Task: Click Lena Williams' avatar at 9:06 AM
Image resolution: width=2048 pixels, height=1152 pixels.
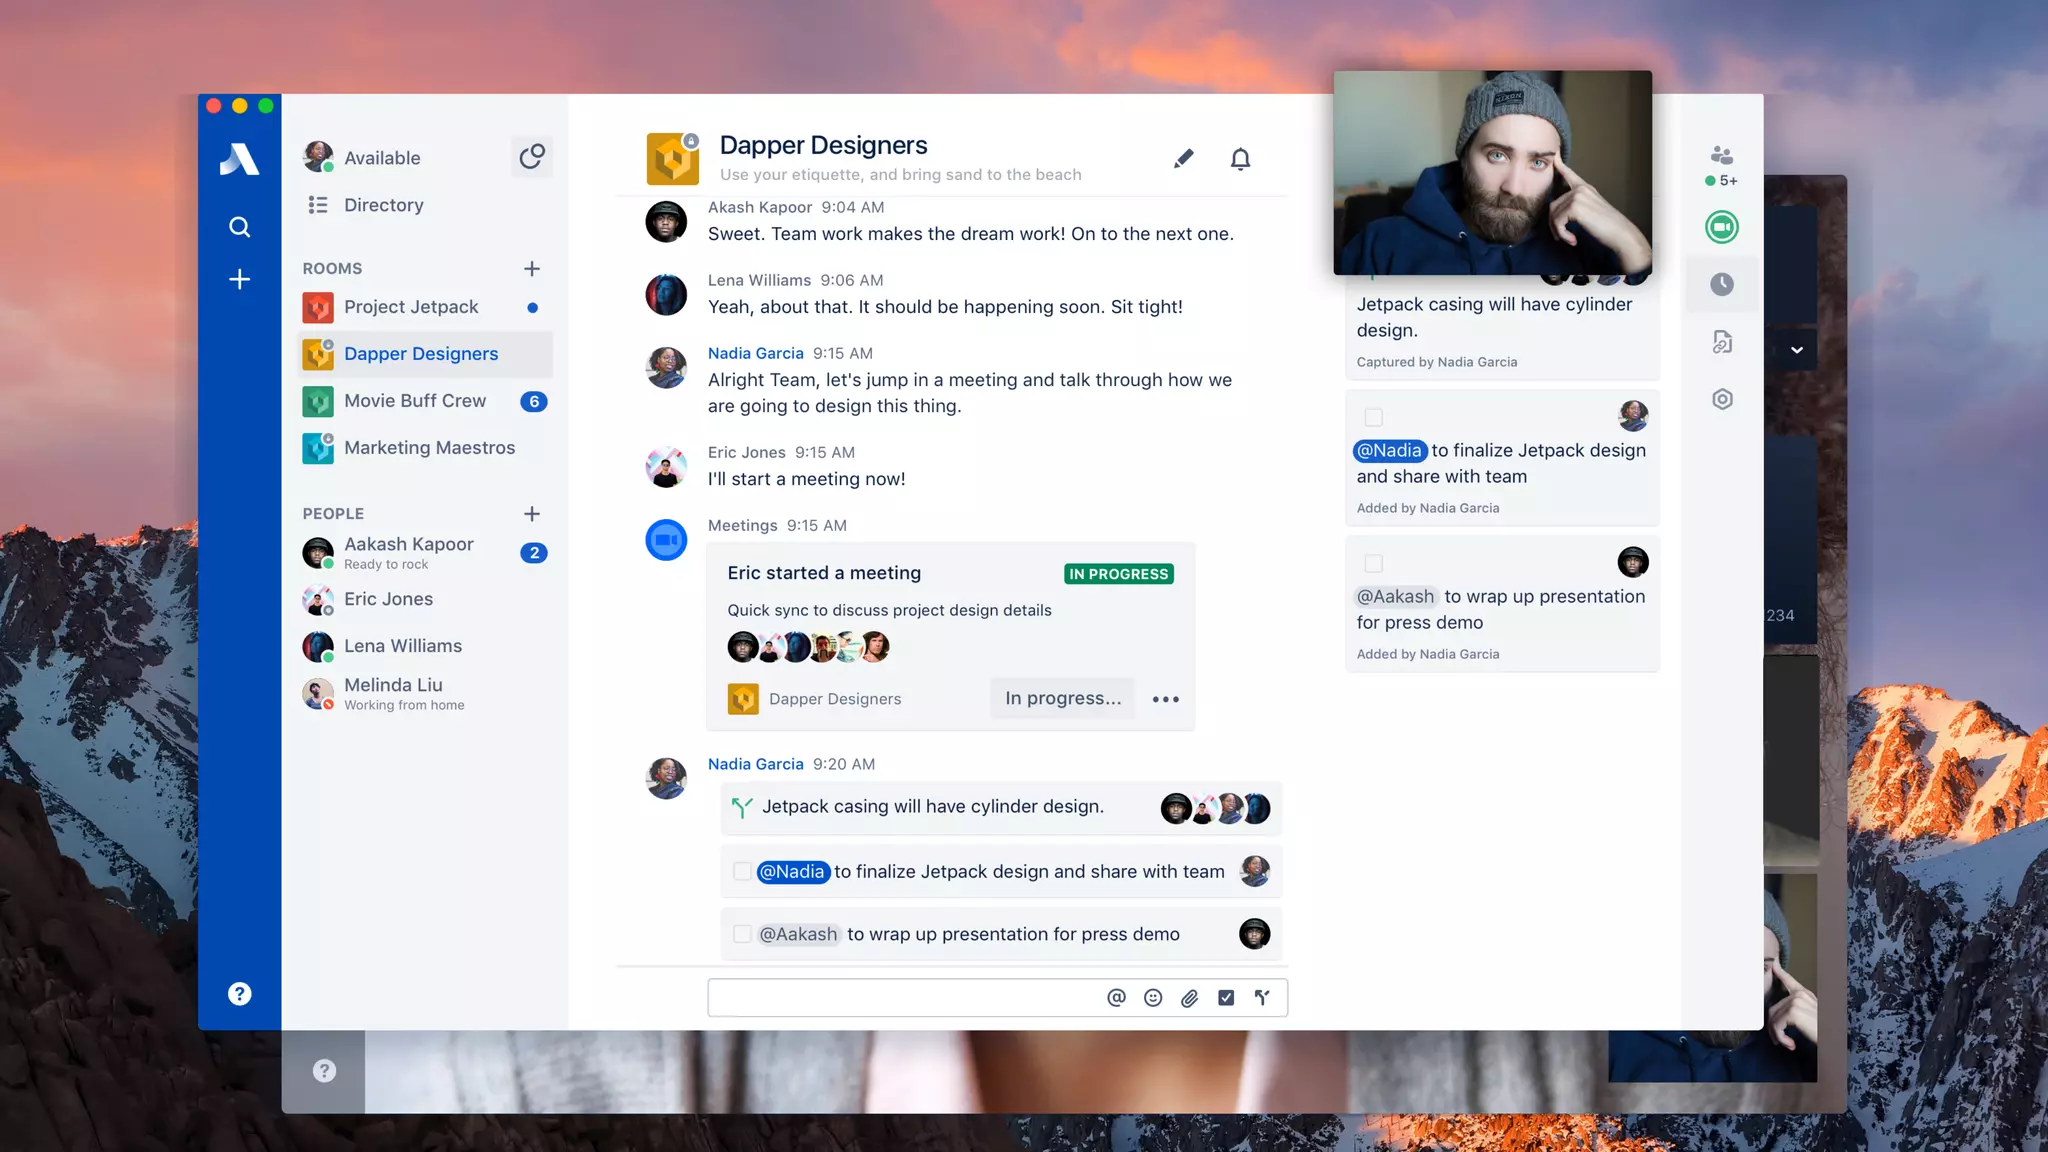Action: click(x=666, y=294)
